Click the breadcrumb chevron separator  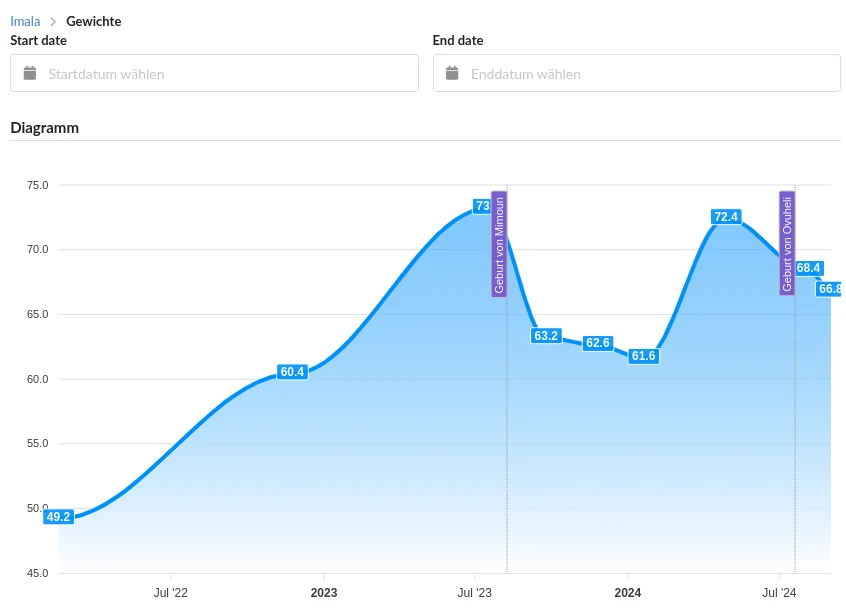53,21
